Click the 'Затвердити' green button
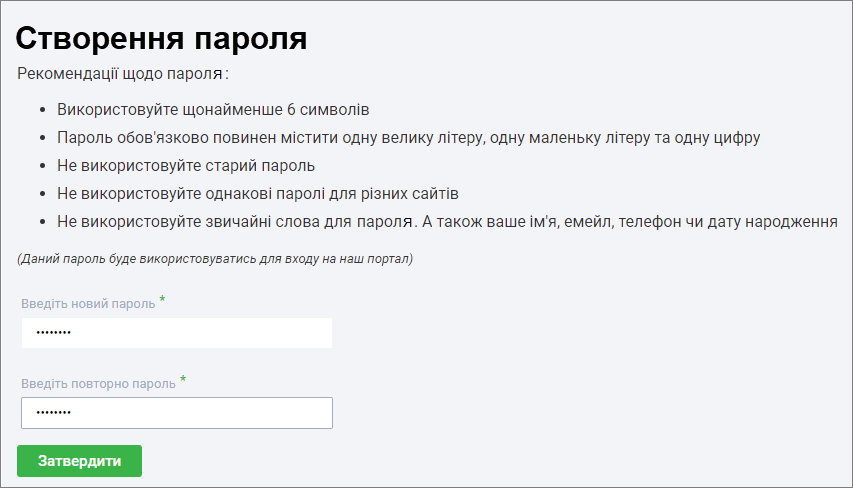Viewport: 853px width, 488px height. (79, 461)
